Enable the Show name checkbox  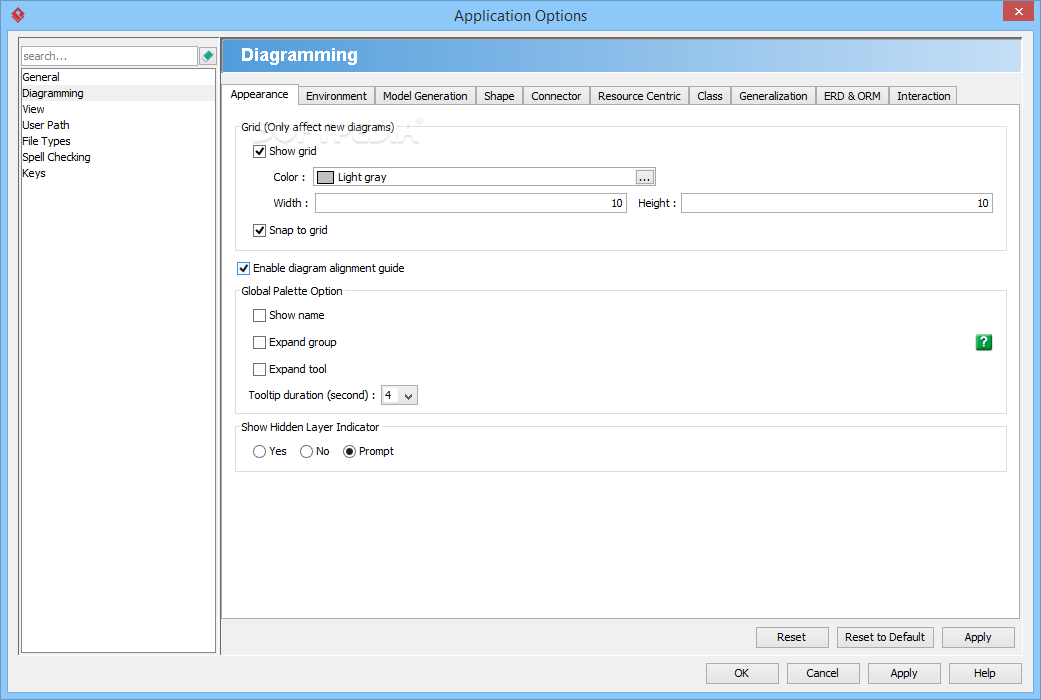point(260,315)
